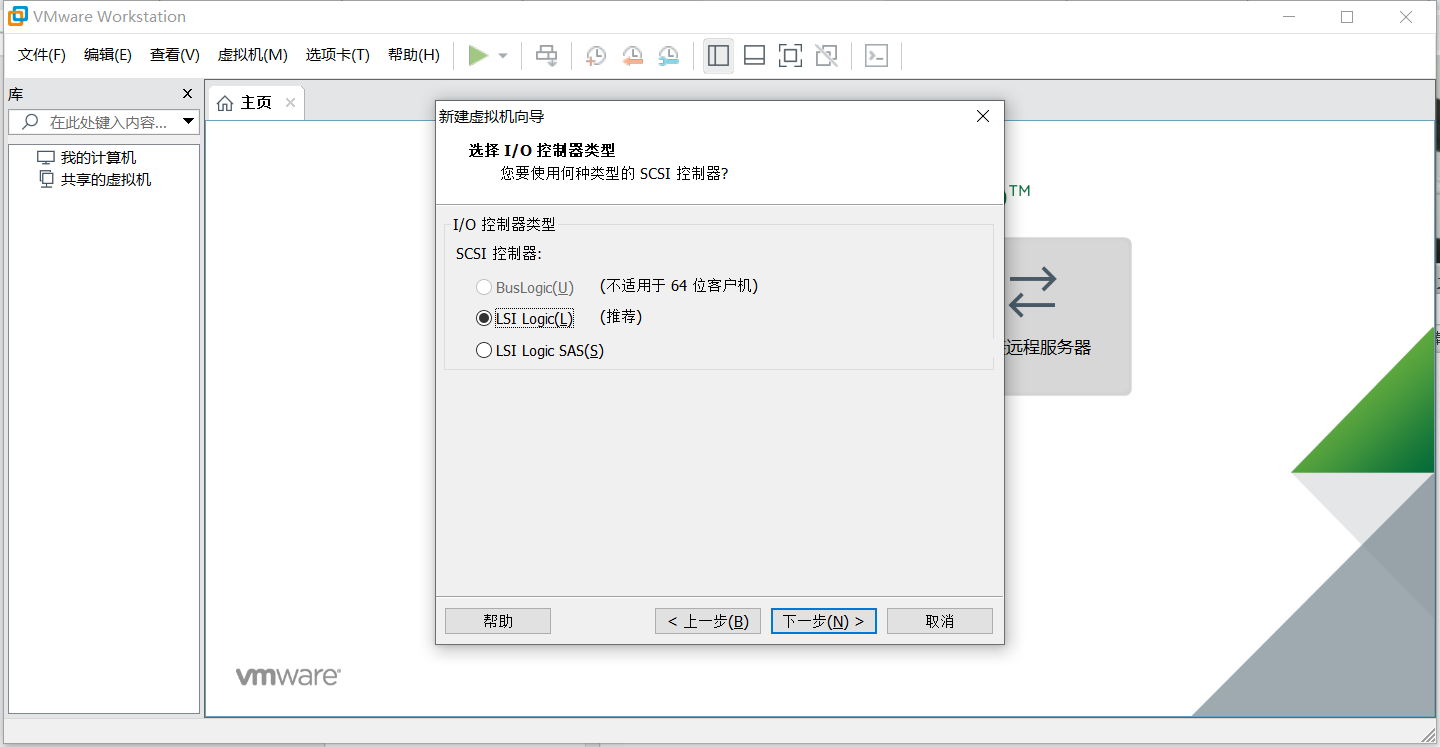
Task: Open the console view icon
Action: (876, 56)
